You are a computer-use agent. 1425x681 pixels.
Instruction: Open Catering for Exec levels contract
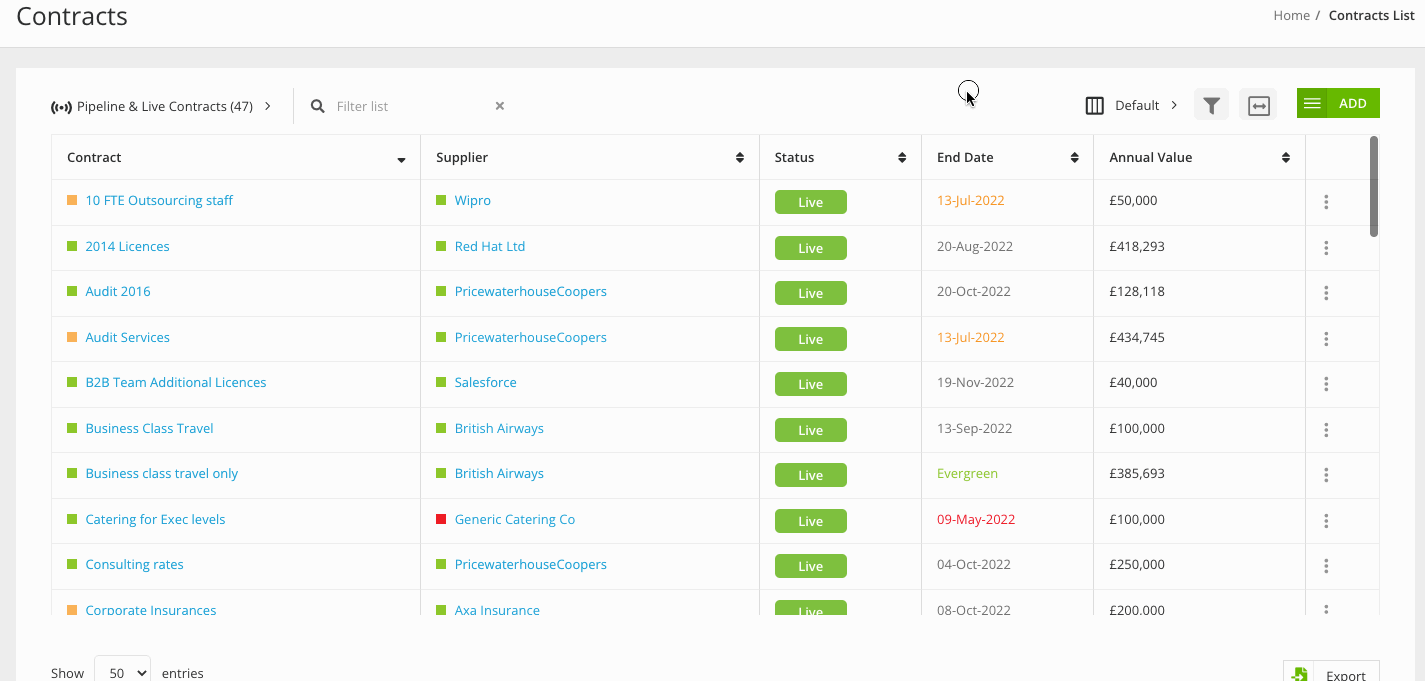pos(155,519)
